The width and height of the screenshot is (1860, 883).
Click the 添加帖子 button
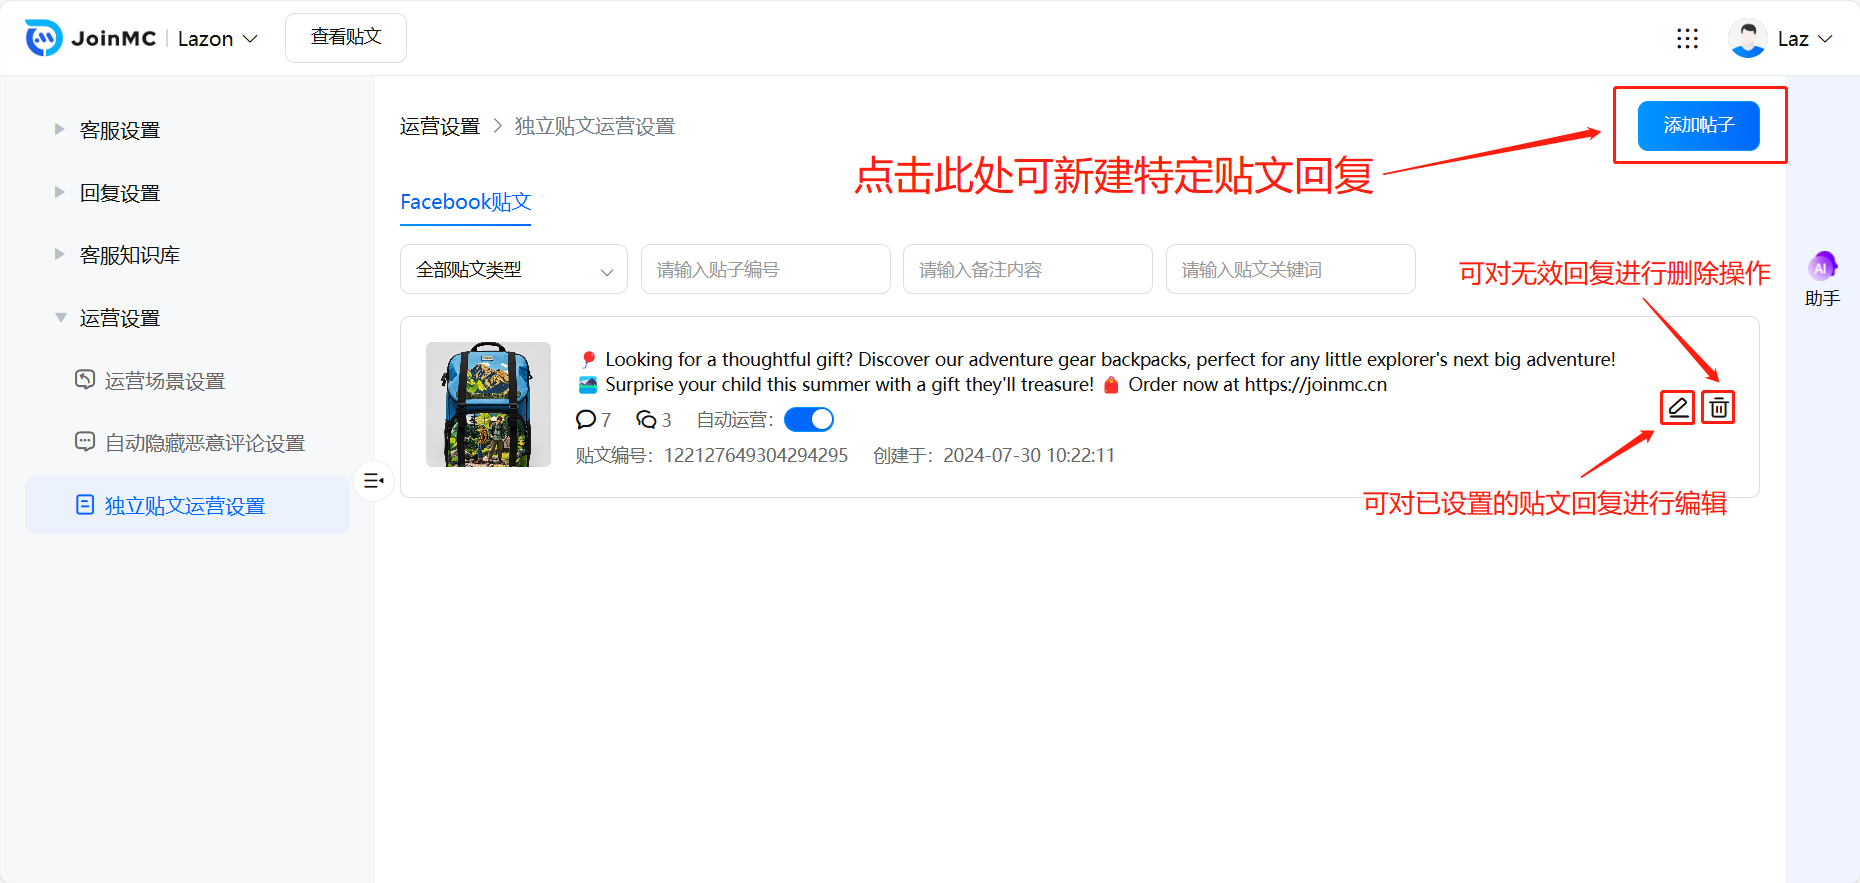coord(1698,126)
